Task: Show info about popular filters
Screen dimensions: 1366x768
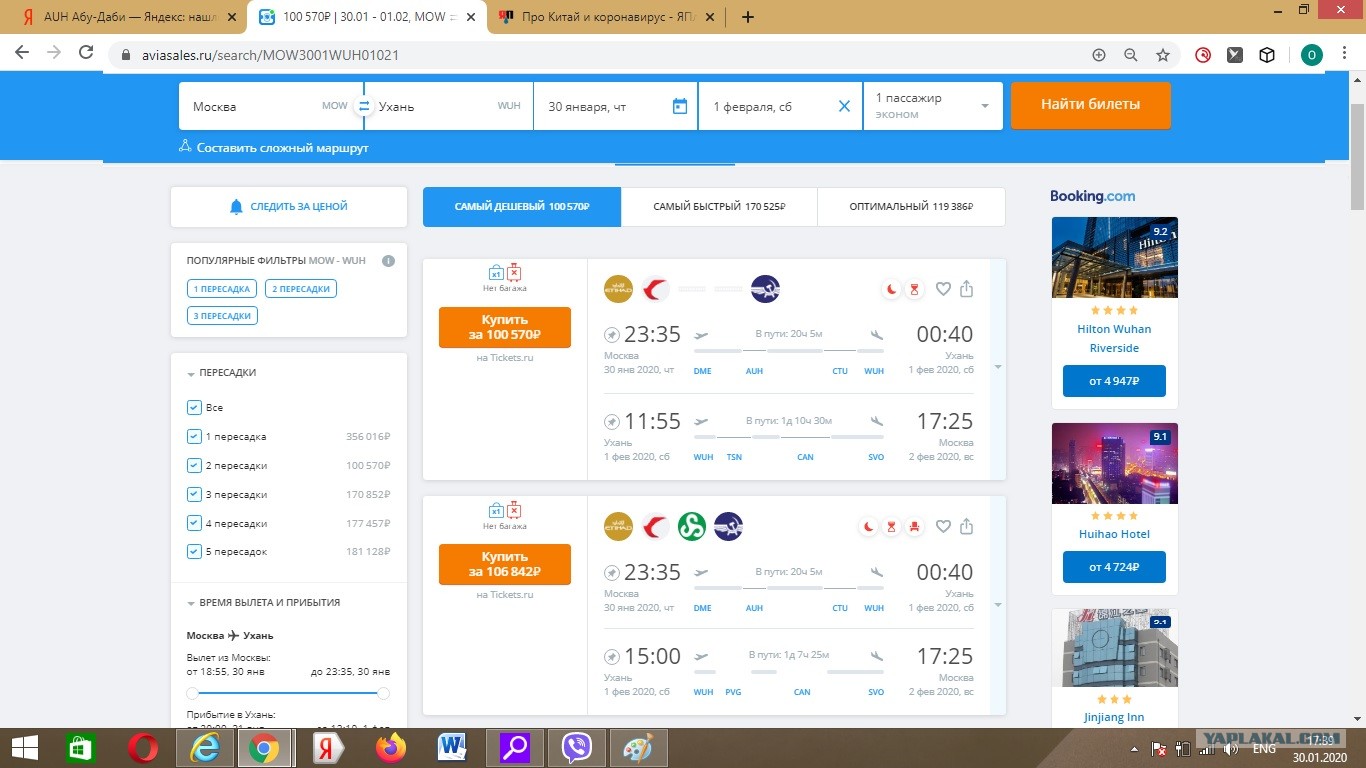Action: tap(388, 261)
